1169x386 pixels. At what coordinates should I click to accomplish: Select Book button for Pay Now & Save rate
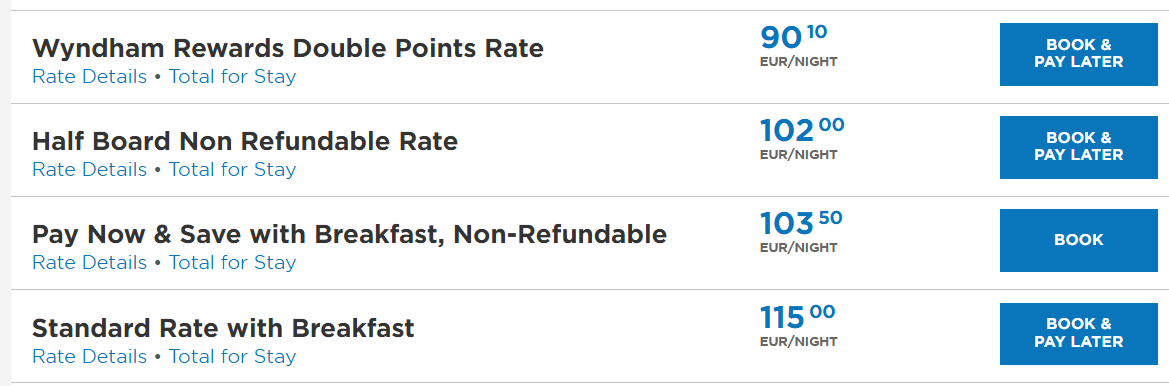1078,240
